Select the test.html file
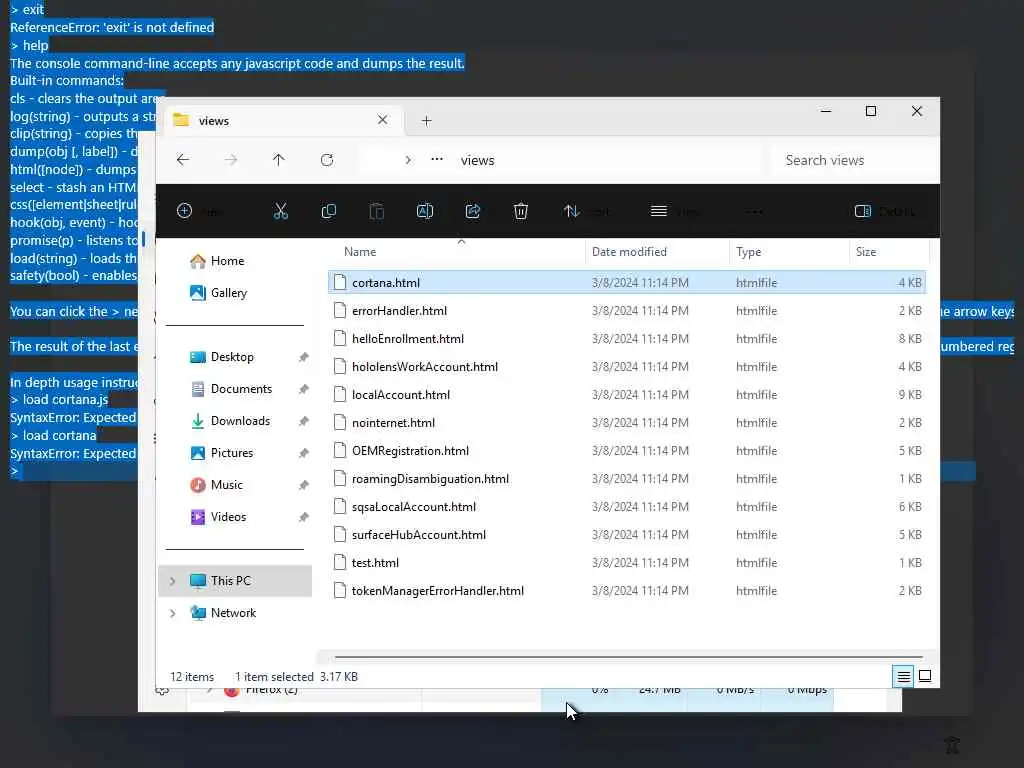1024x768 pixels. point(627,562)
